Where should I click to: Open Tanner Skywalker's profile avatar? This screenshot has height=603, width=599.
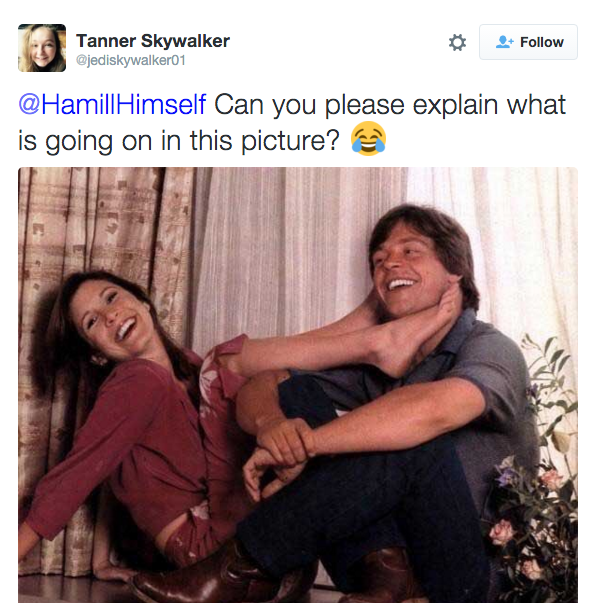(42, 48)
